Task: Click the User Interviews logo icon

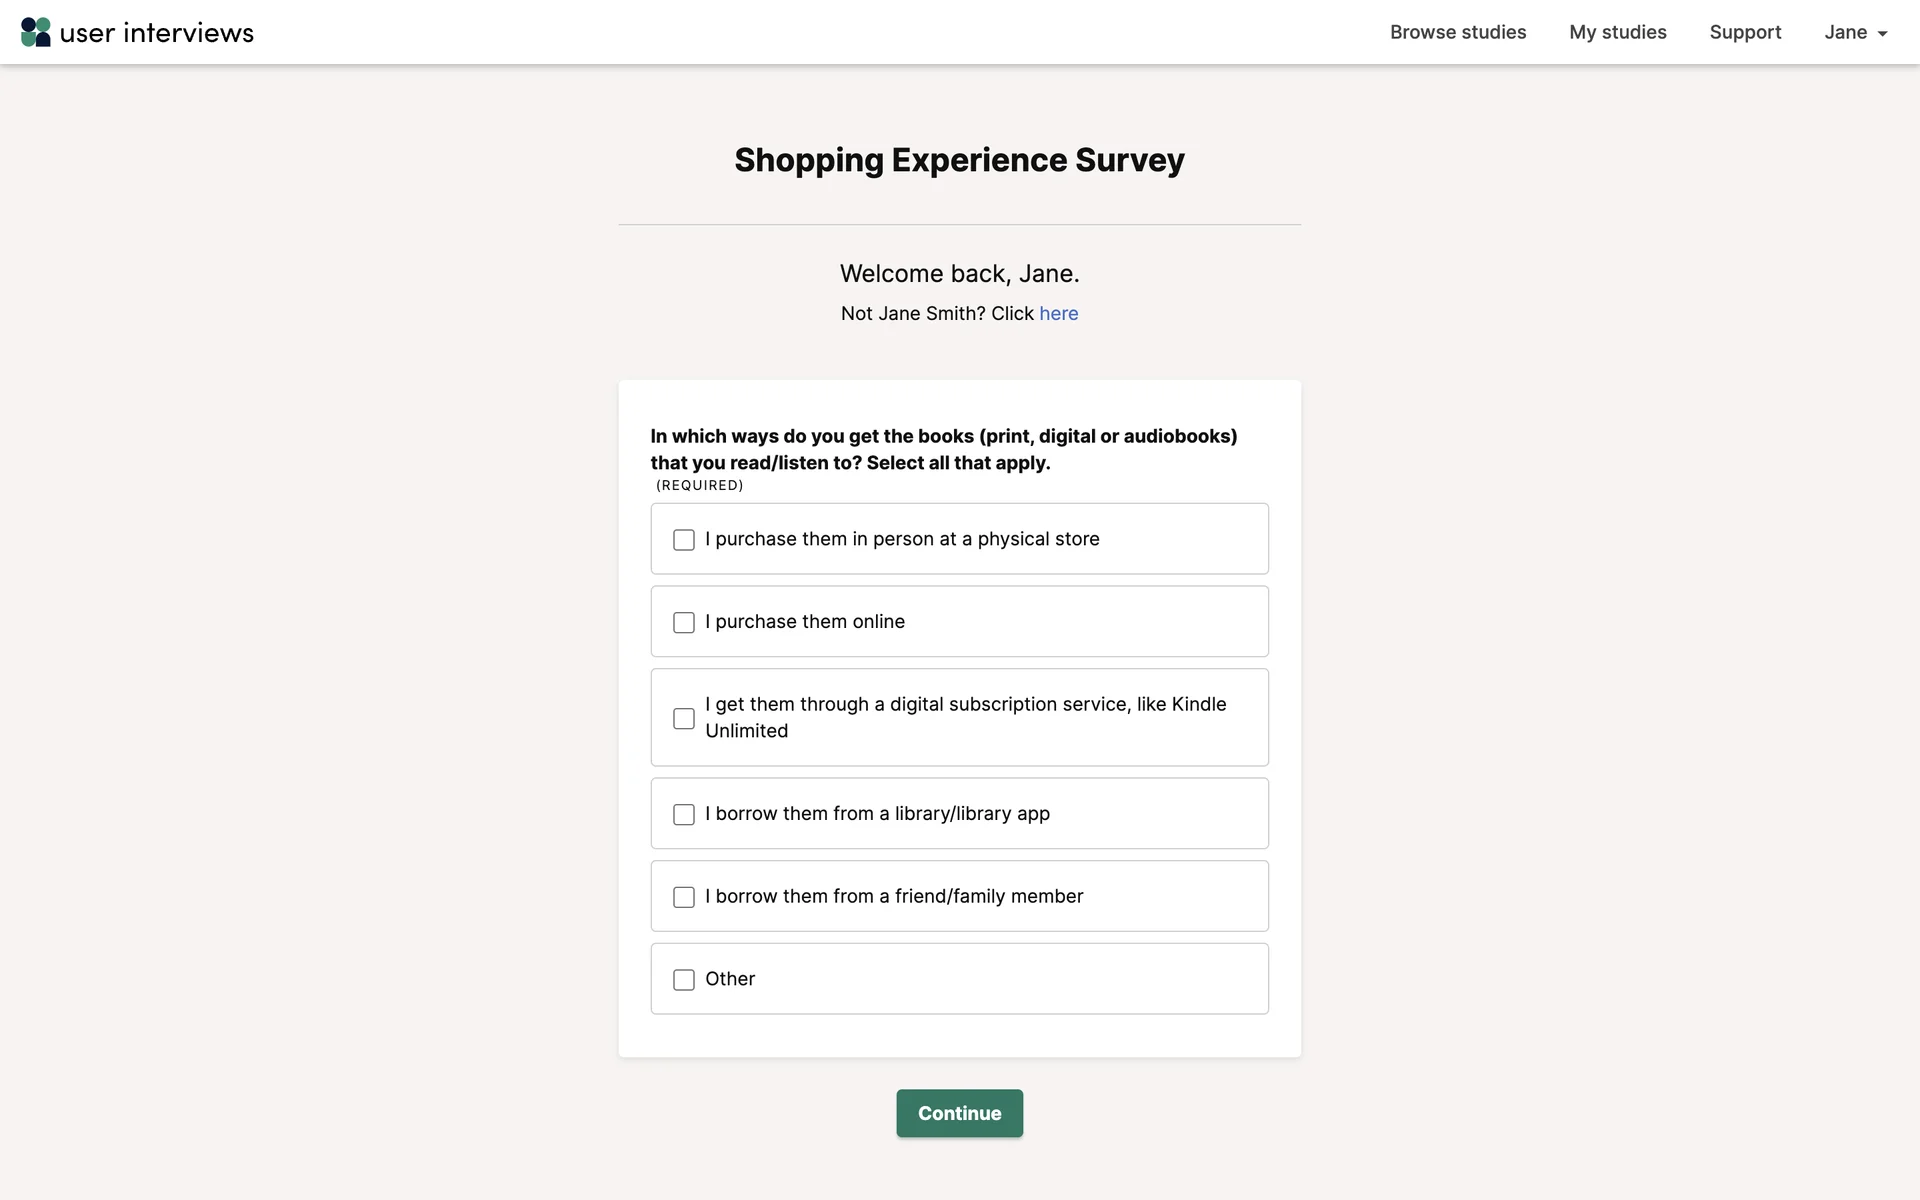Action: click(x=36, y=32)
